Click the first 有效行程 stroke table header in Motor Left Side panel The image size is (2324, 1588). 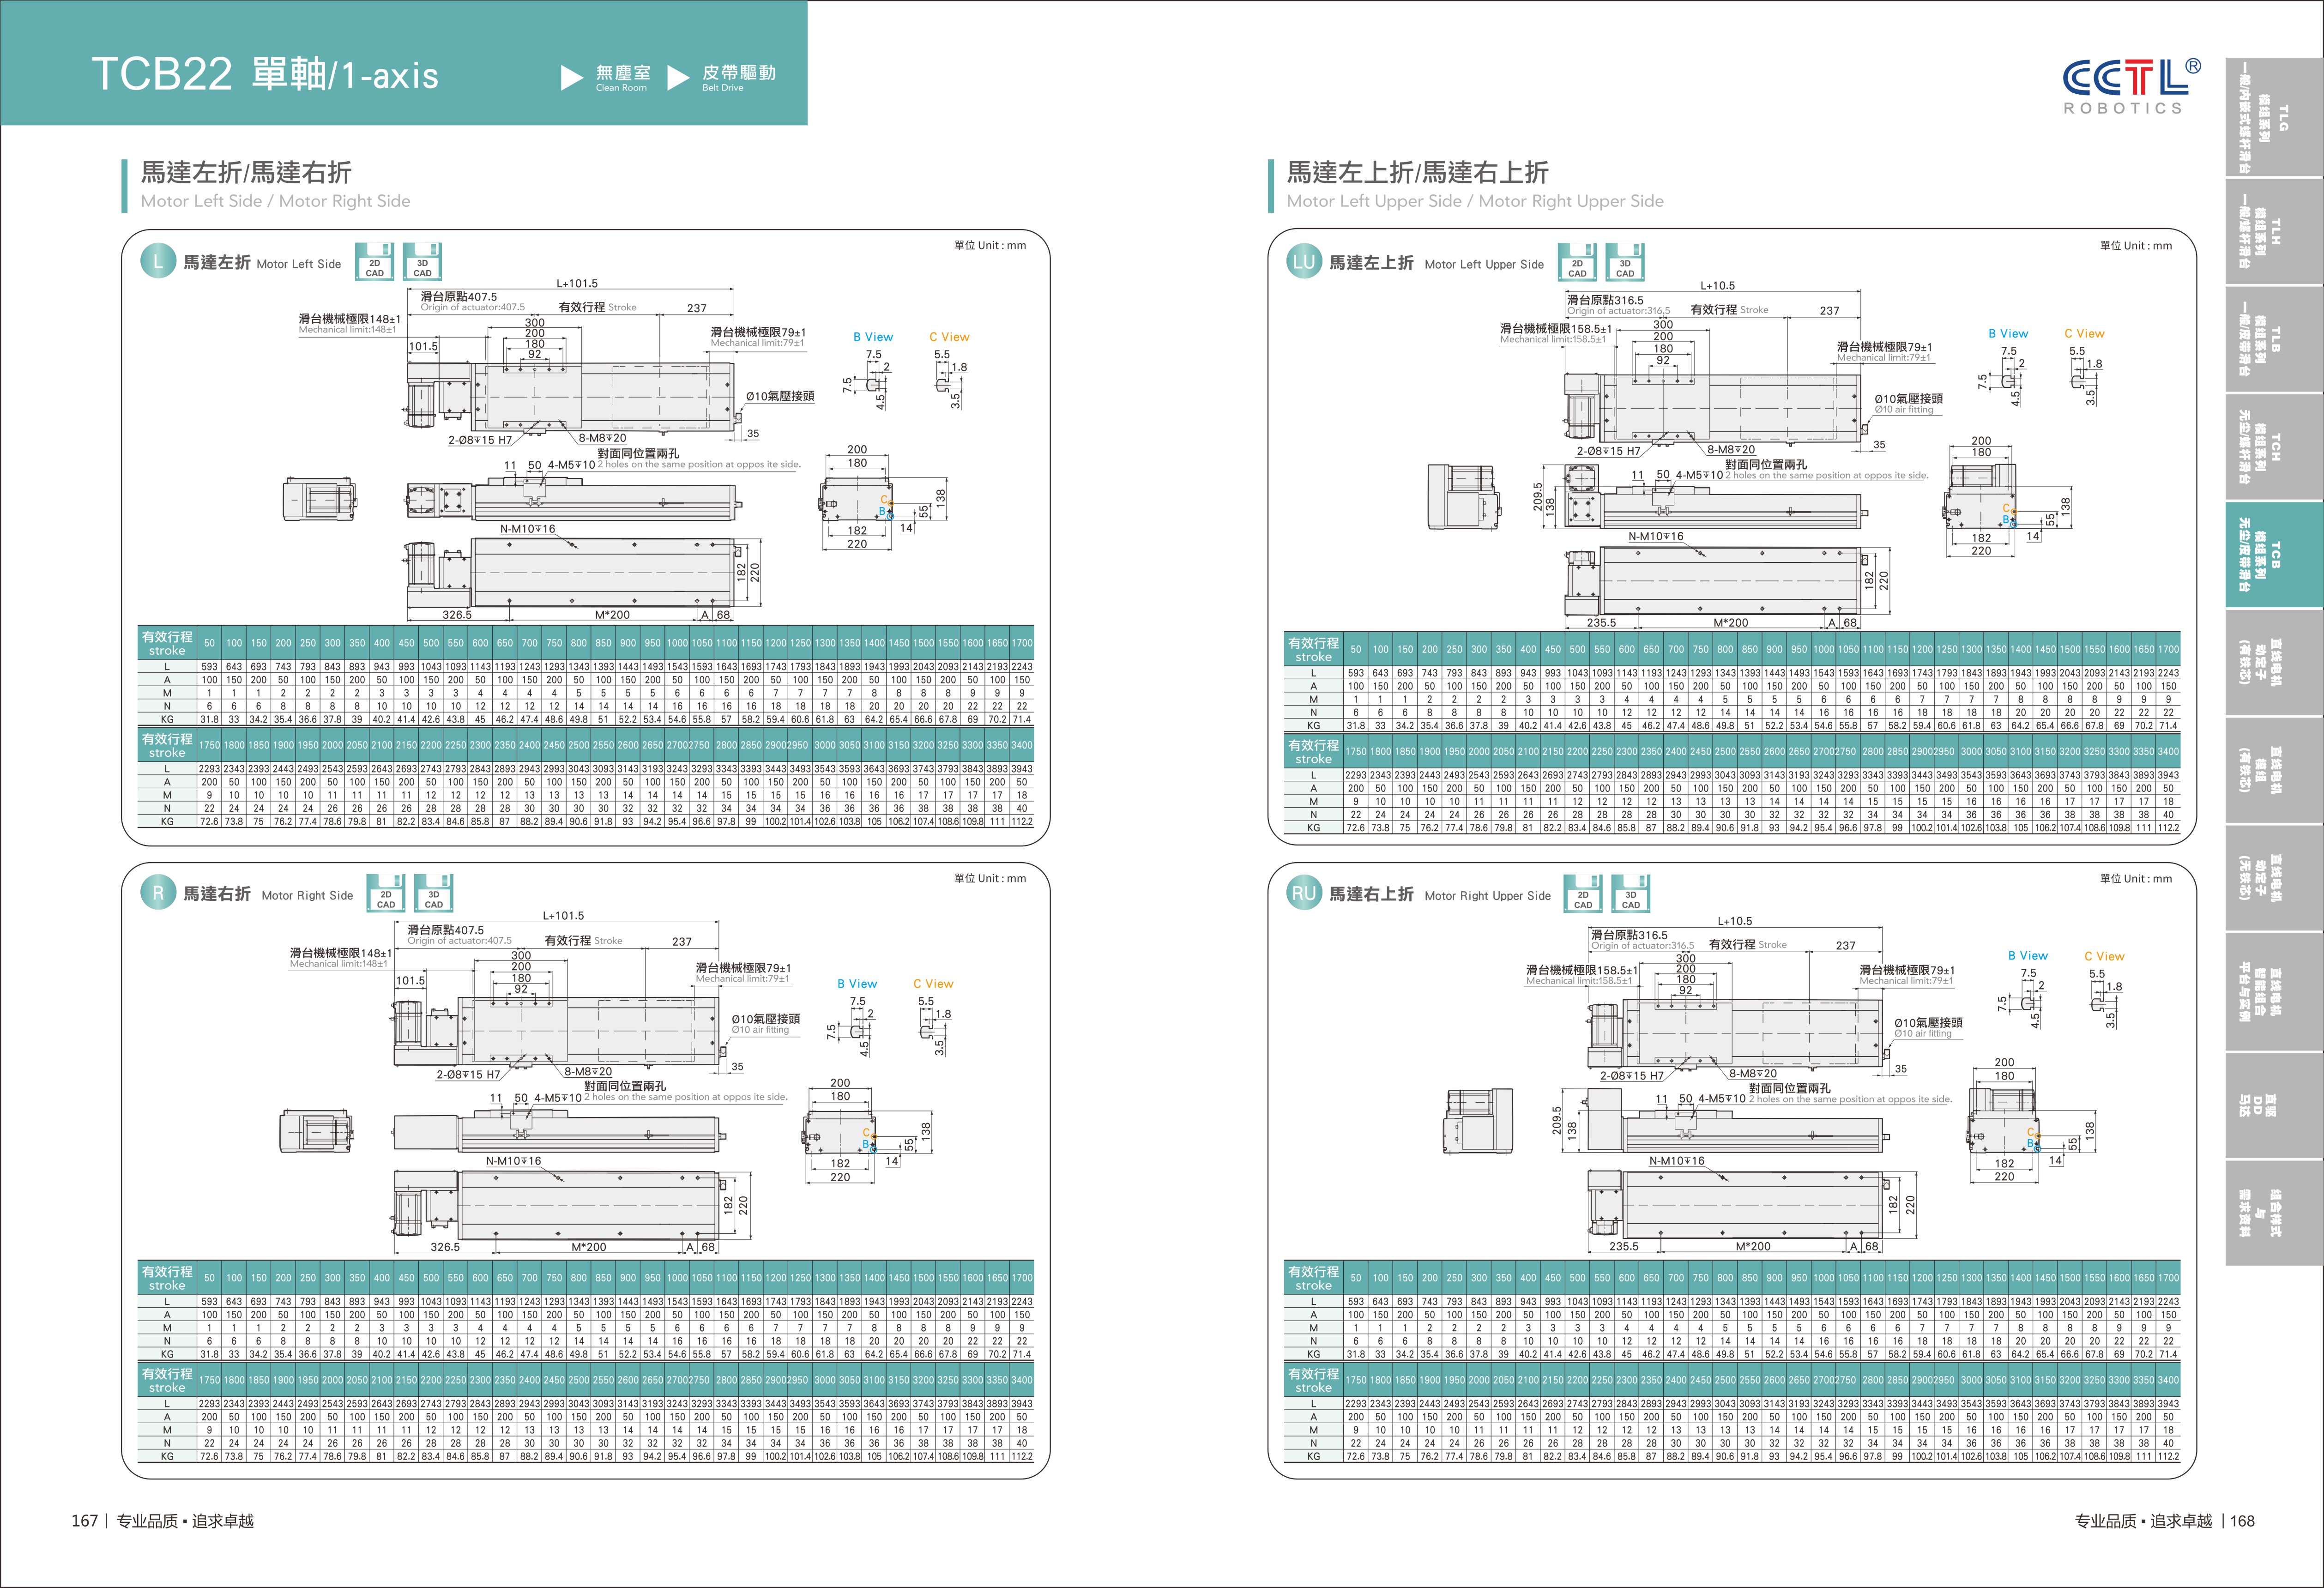(167, 643)
